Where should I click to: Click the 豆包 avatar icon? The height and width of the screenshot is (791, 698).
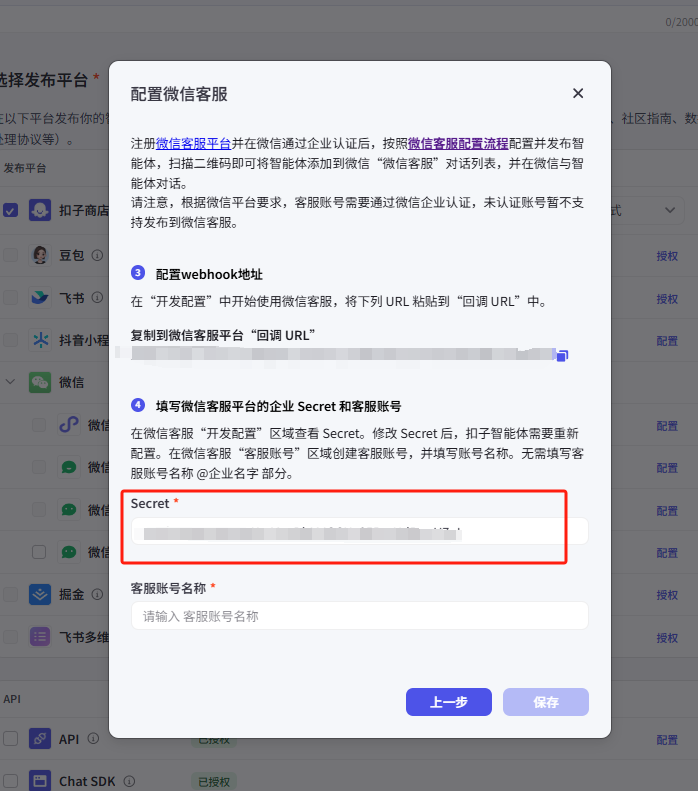[40, 255]
